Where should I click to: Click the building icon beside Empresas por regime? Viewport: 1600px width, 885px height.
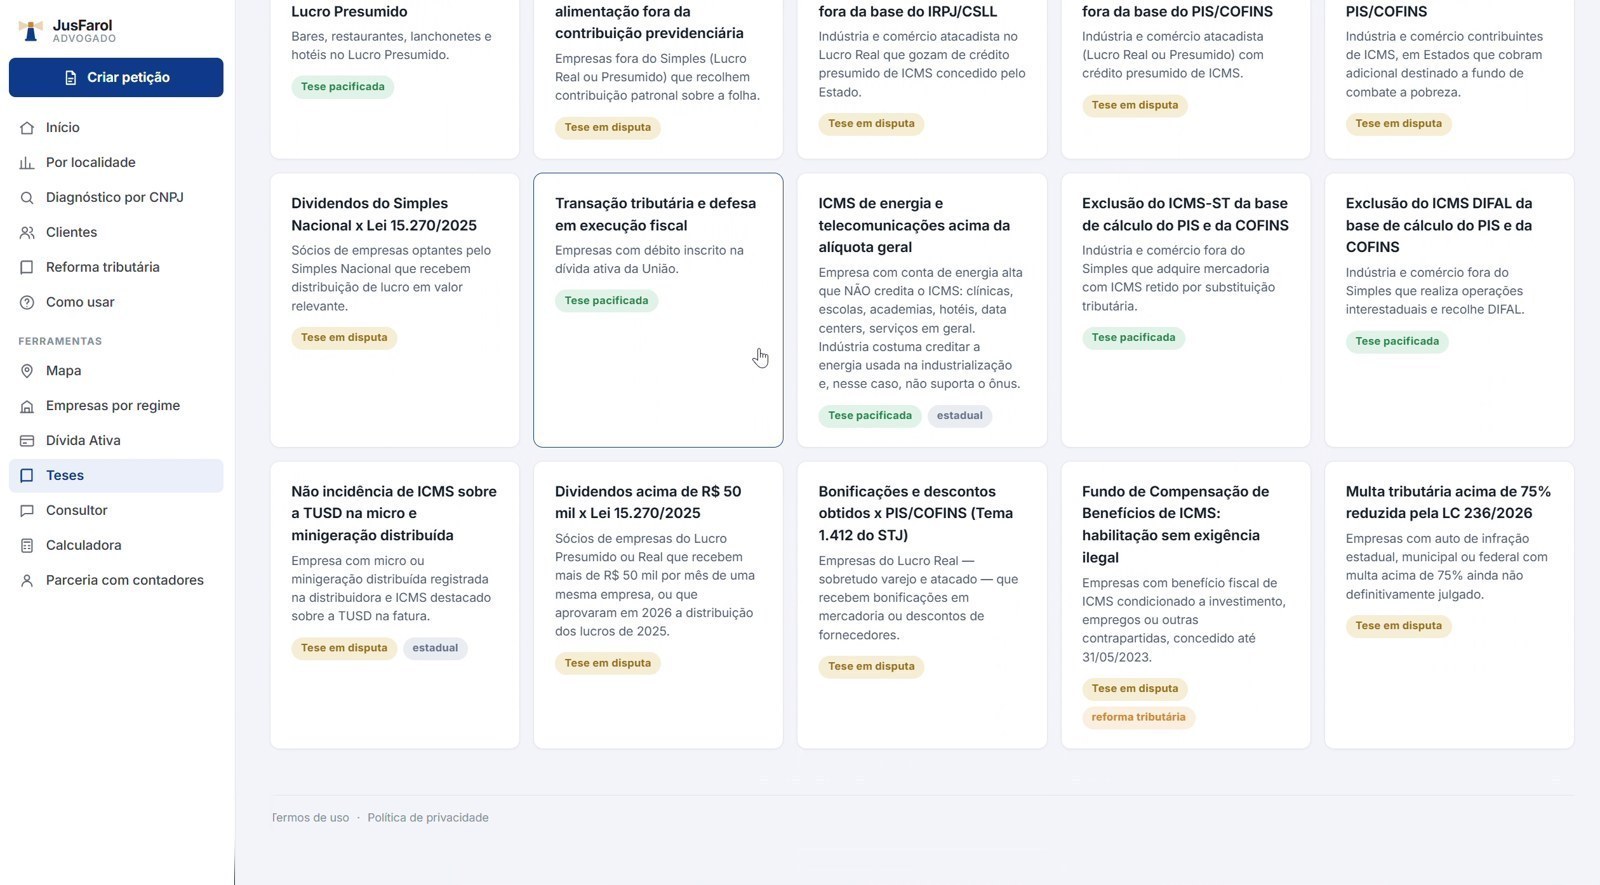[x=27, y=406]
